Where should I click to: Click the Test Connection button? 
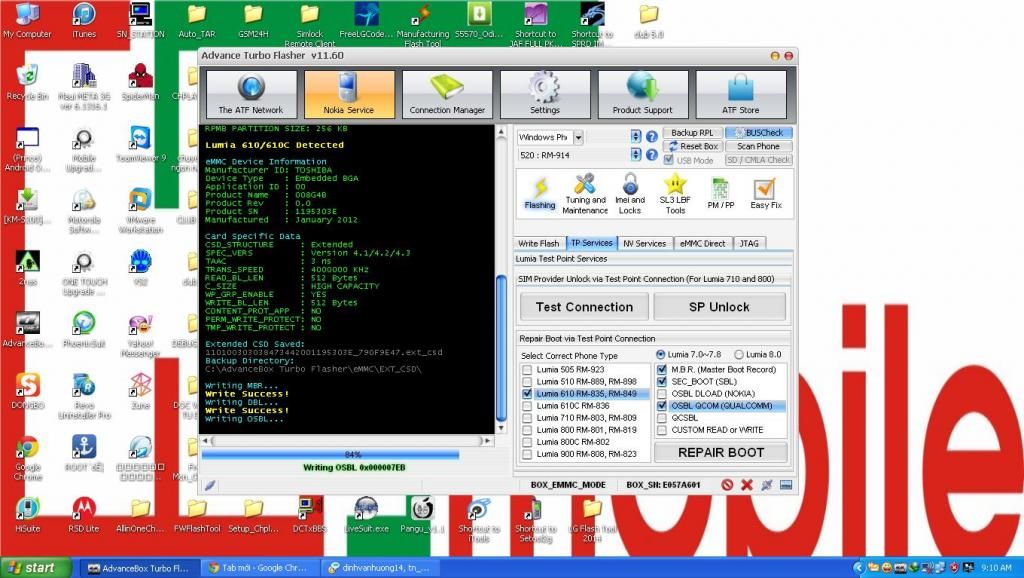tap(584, 307)
